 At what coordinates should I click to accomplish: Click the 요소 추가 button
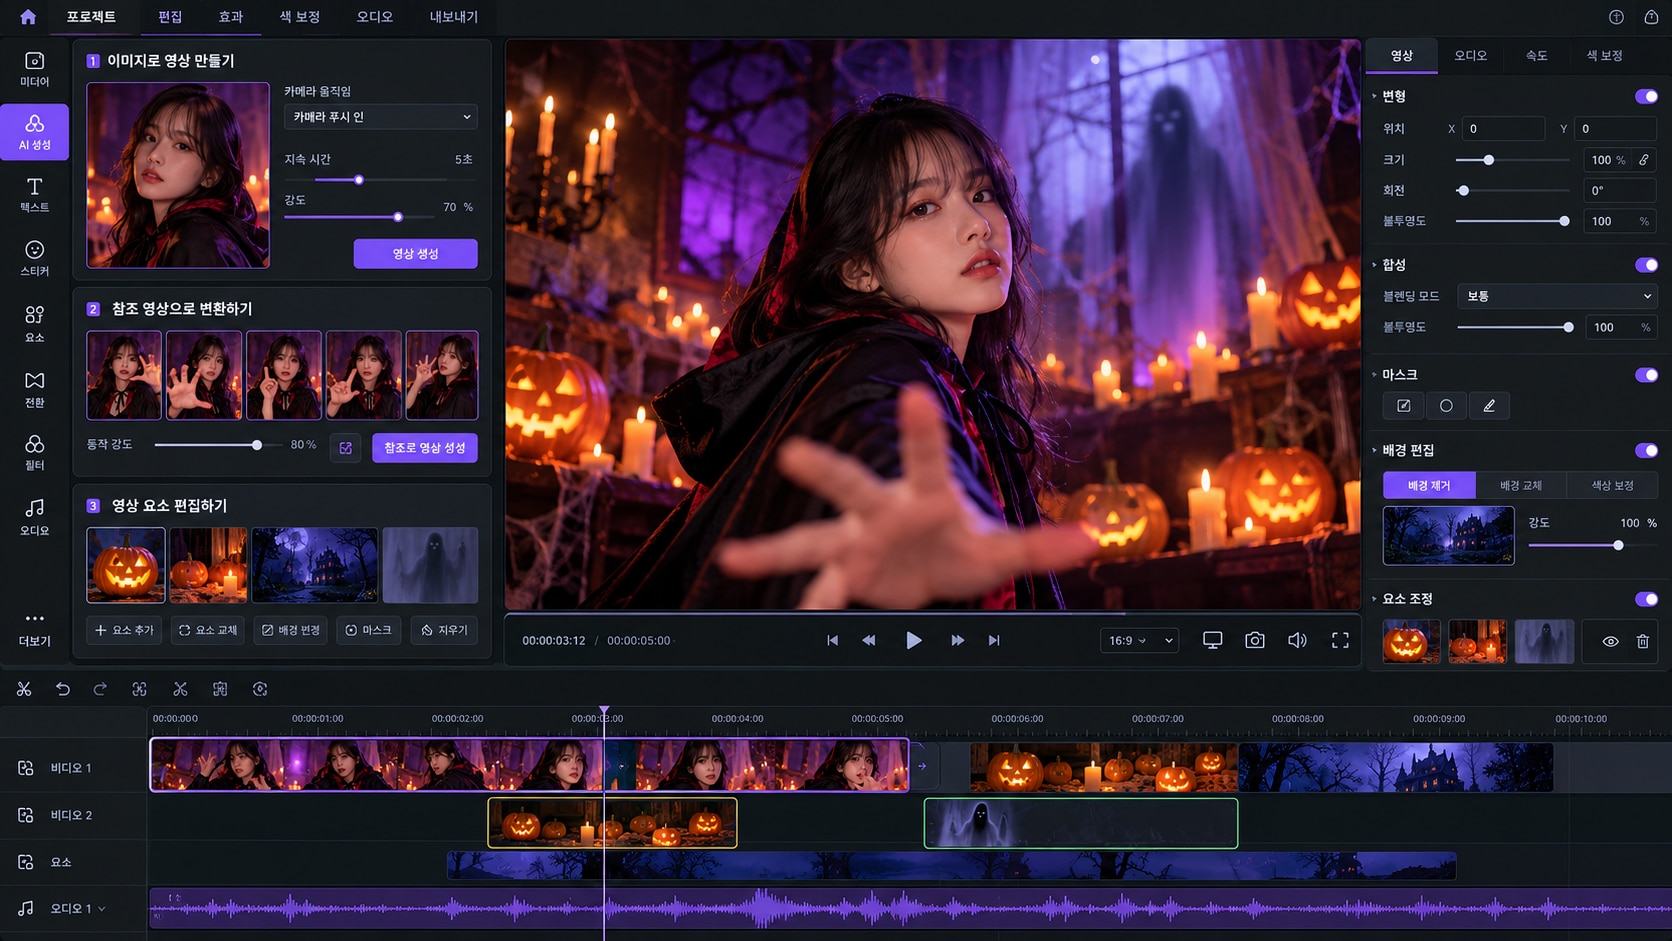(x=124, y=630)
